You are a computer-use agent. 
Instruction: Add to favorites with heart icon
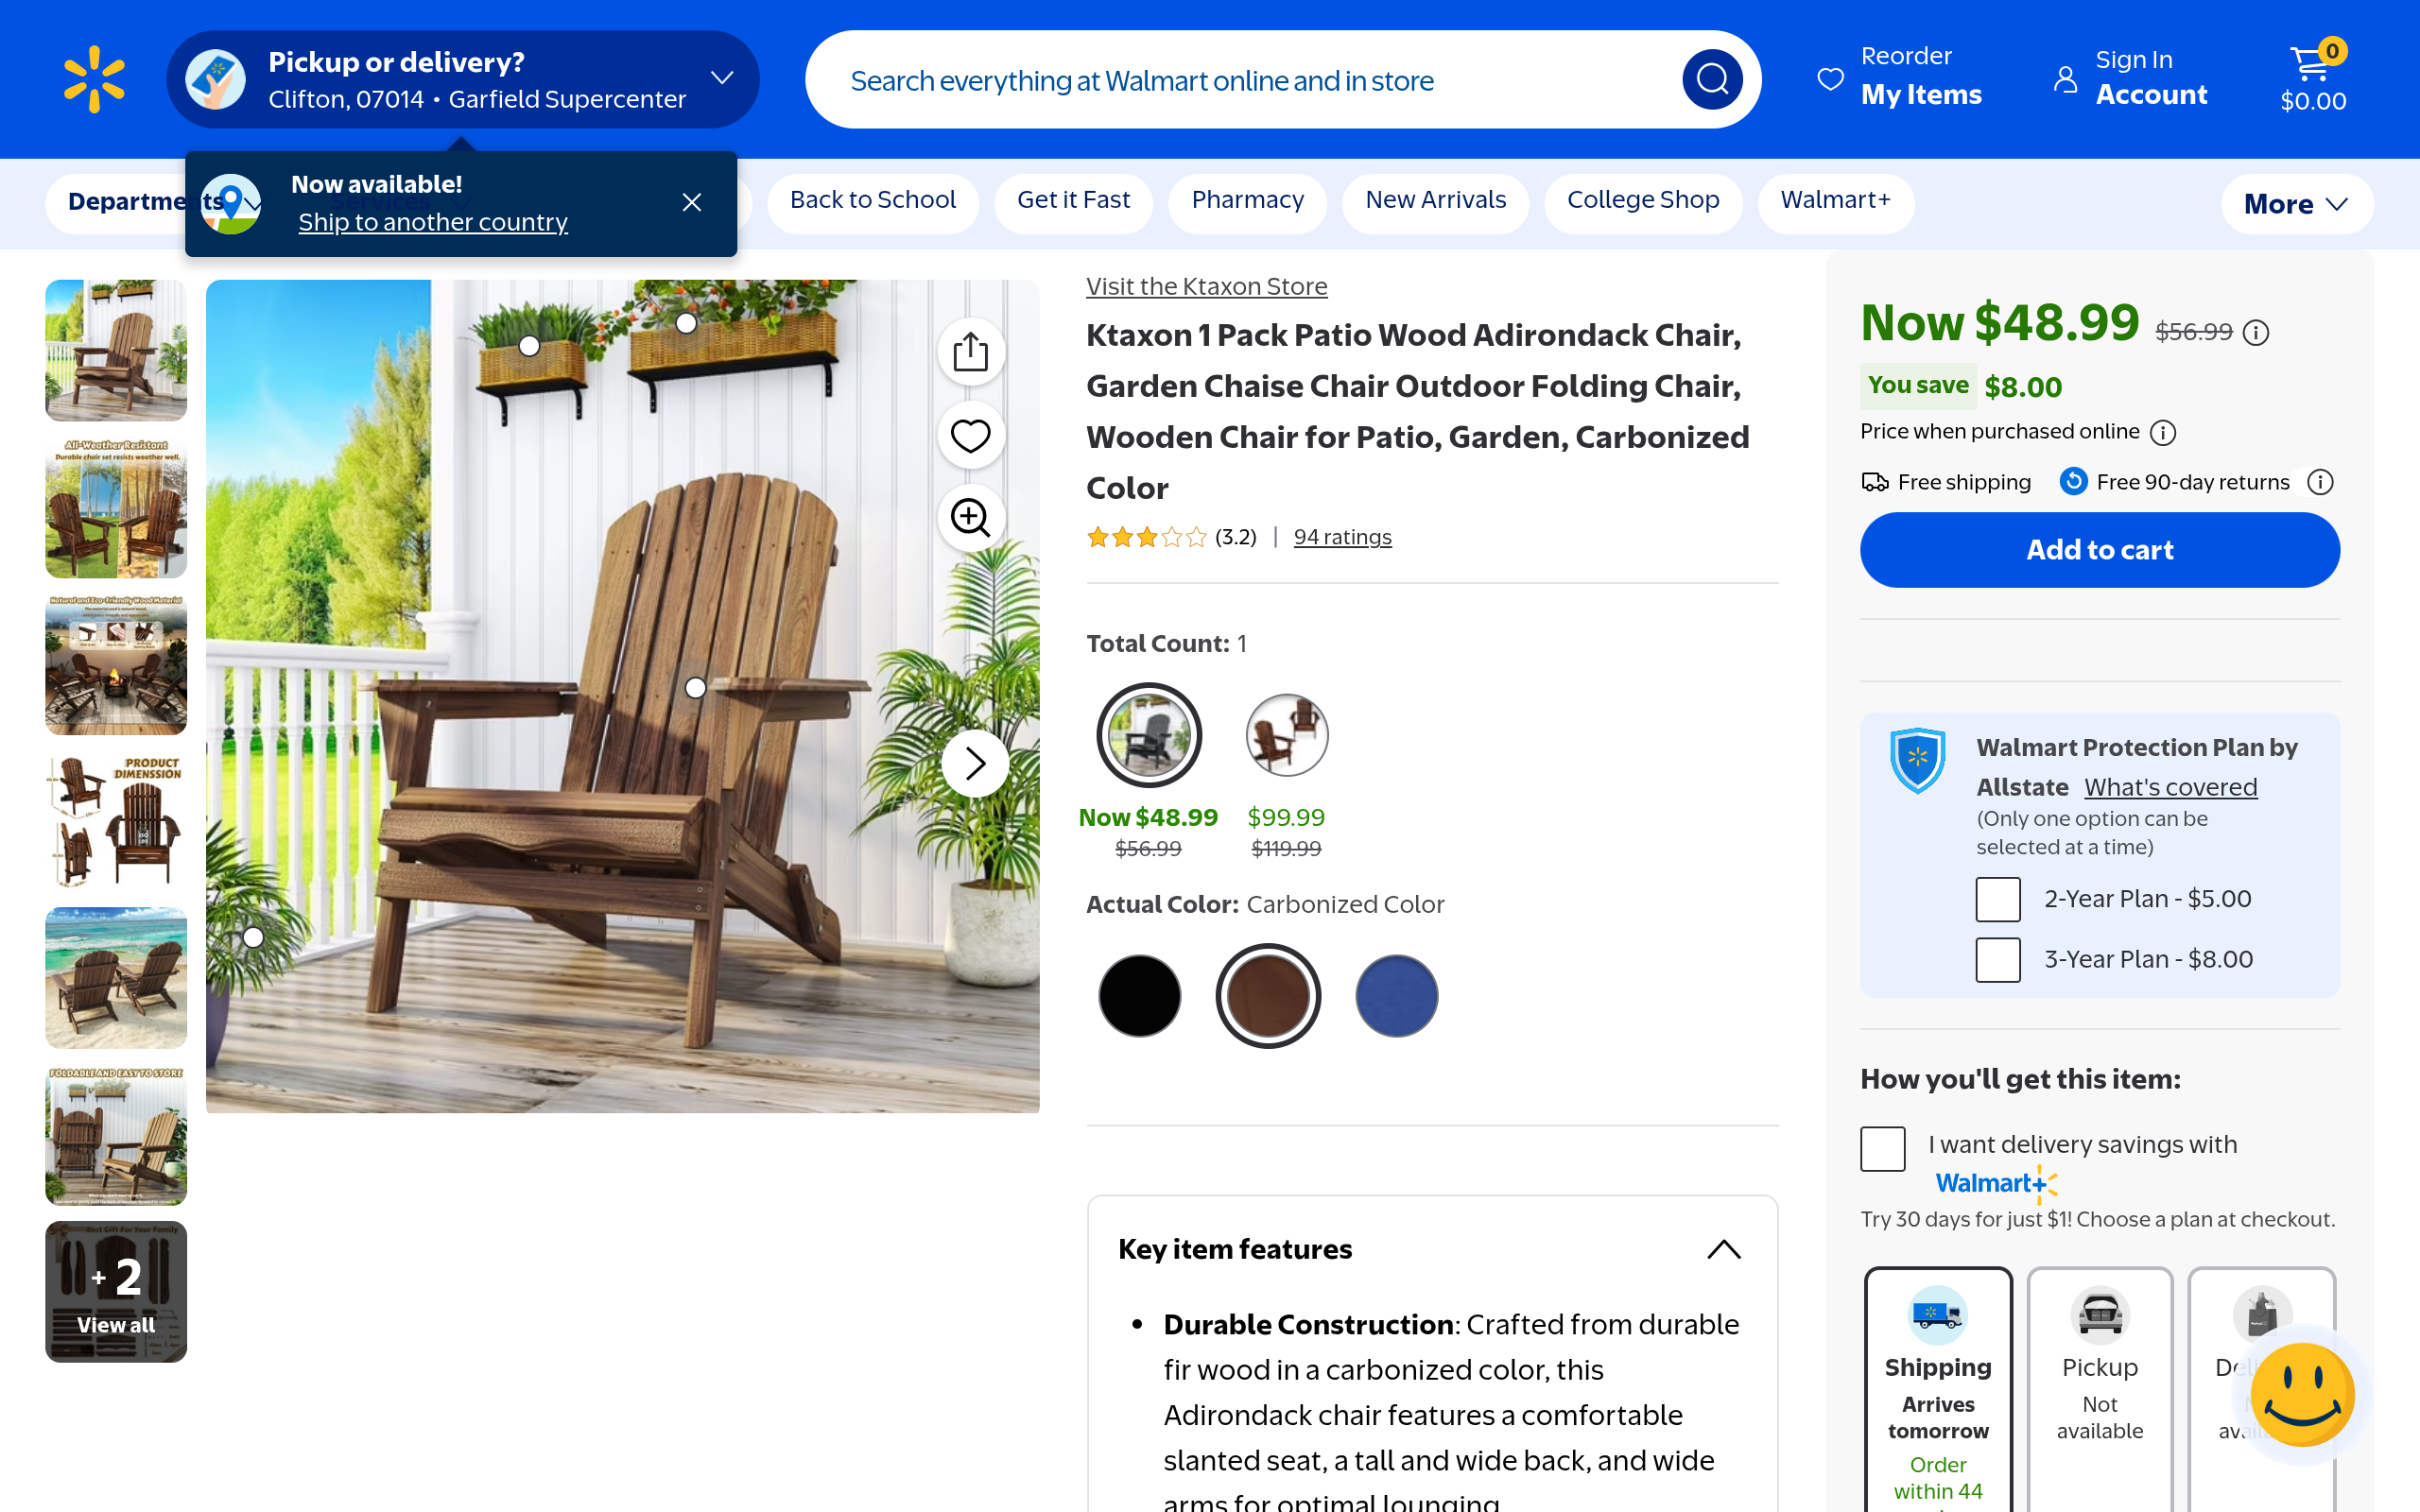point(970,435)
